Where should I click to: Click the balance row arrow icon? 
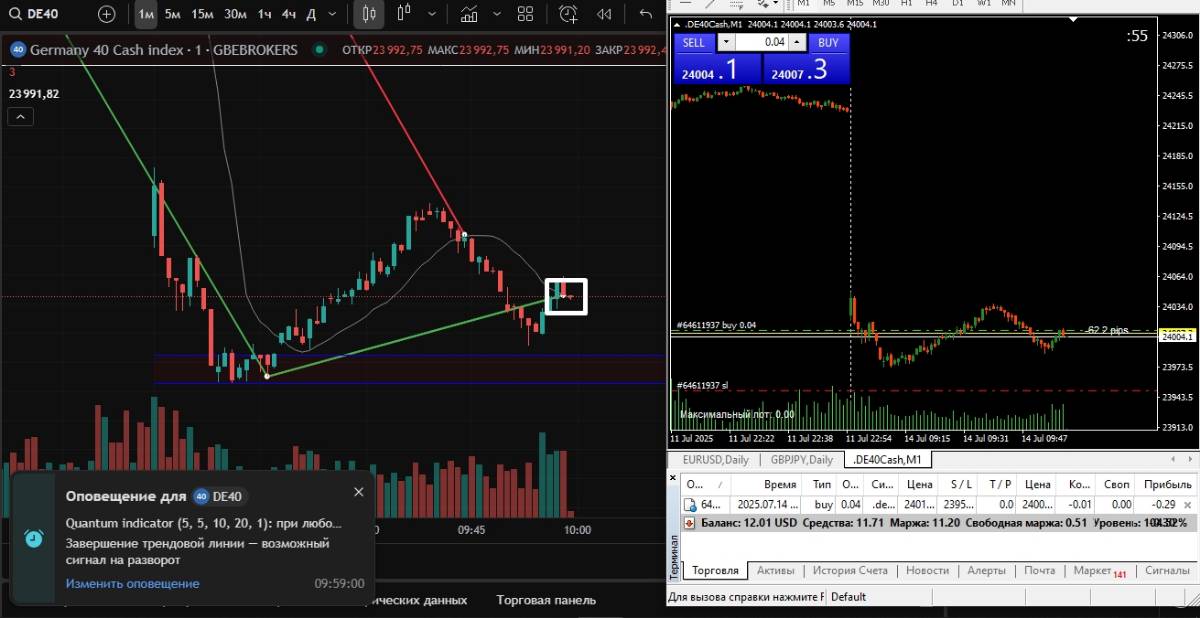click(x=688, y=523)
